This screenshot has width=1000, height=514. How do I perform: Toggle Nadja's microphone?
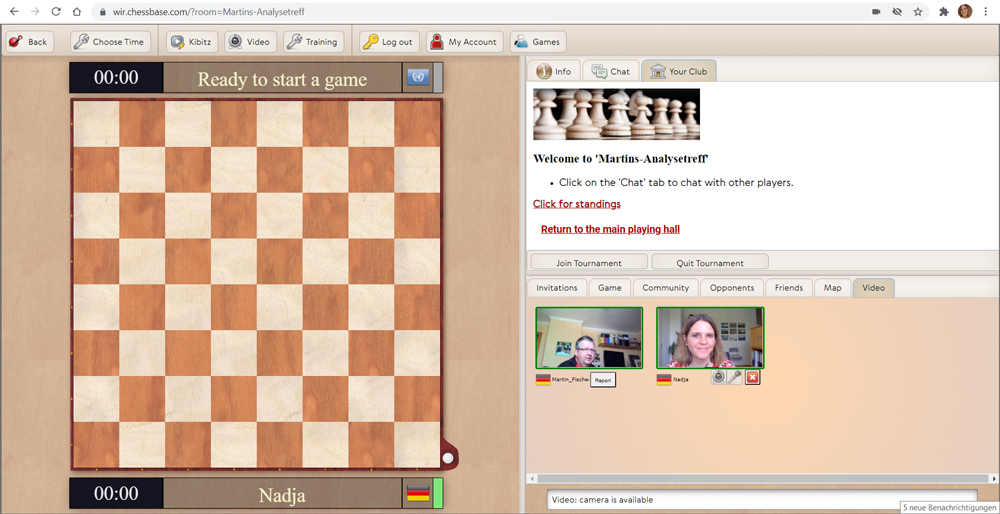[735, 377]
